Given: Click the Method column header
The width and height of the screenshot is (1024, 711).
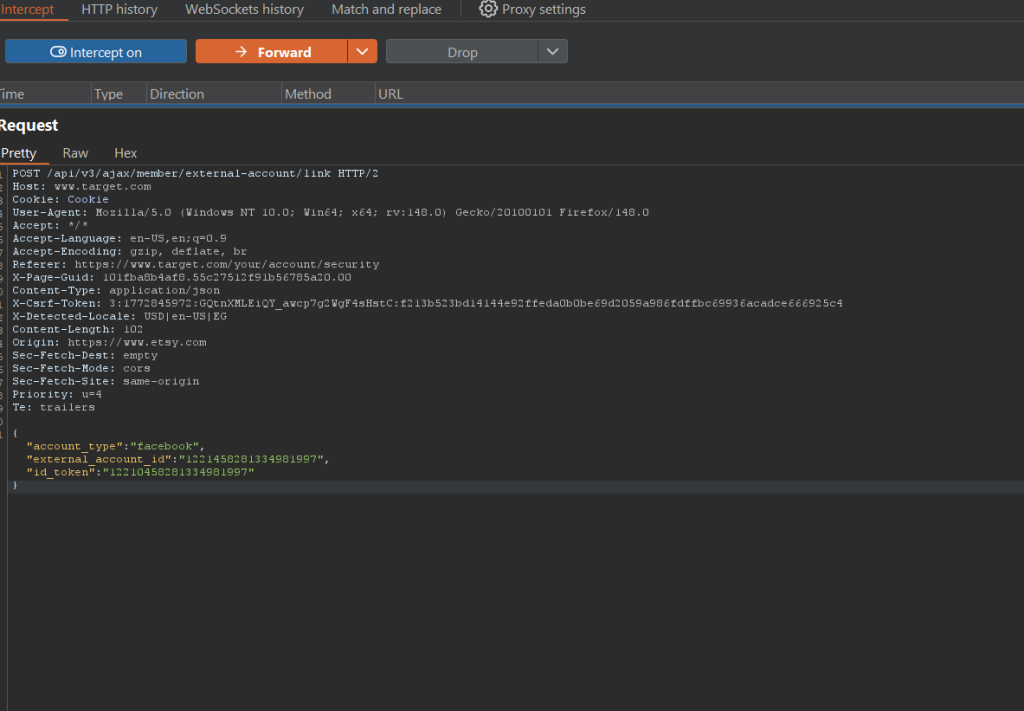Looking at the screenshot, I should point(308,94).
